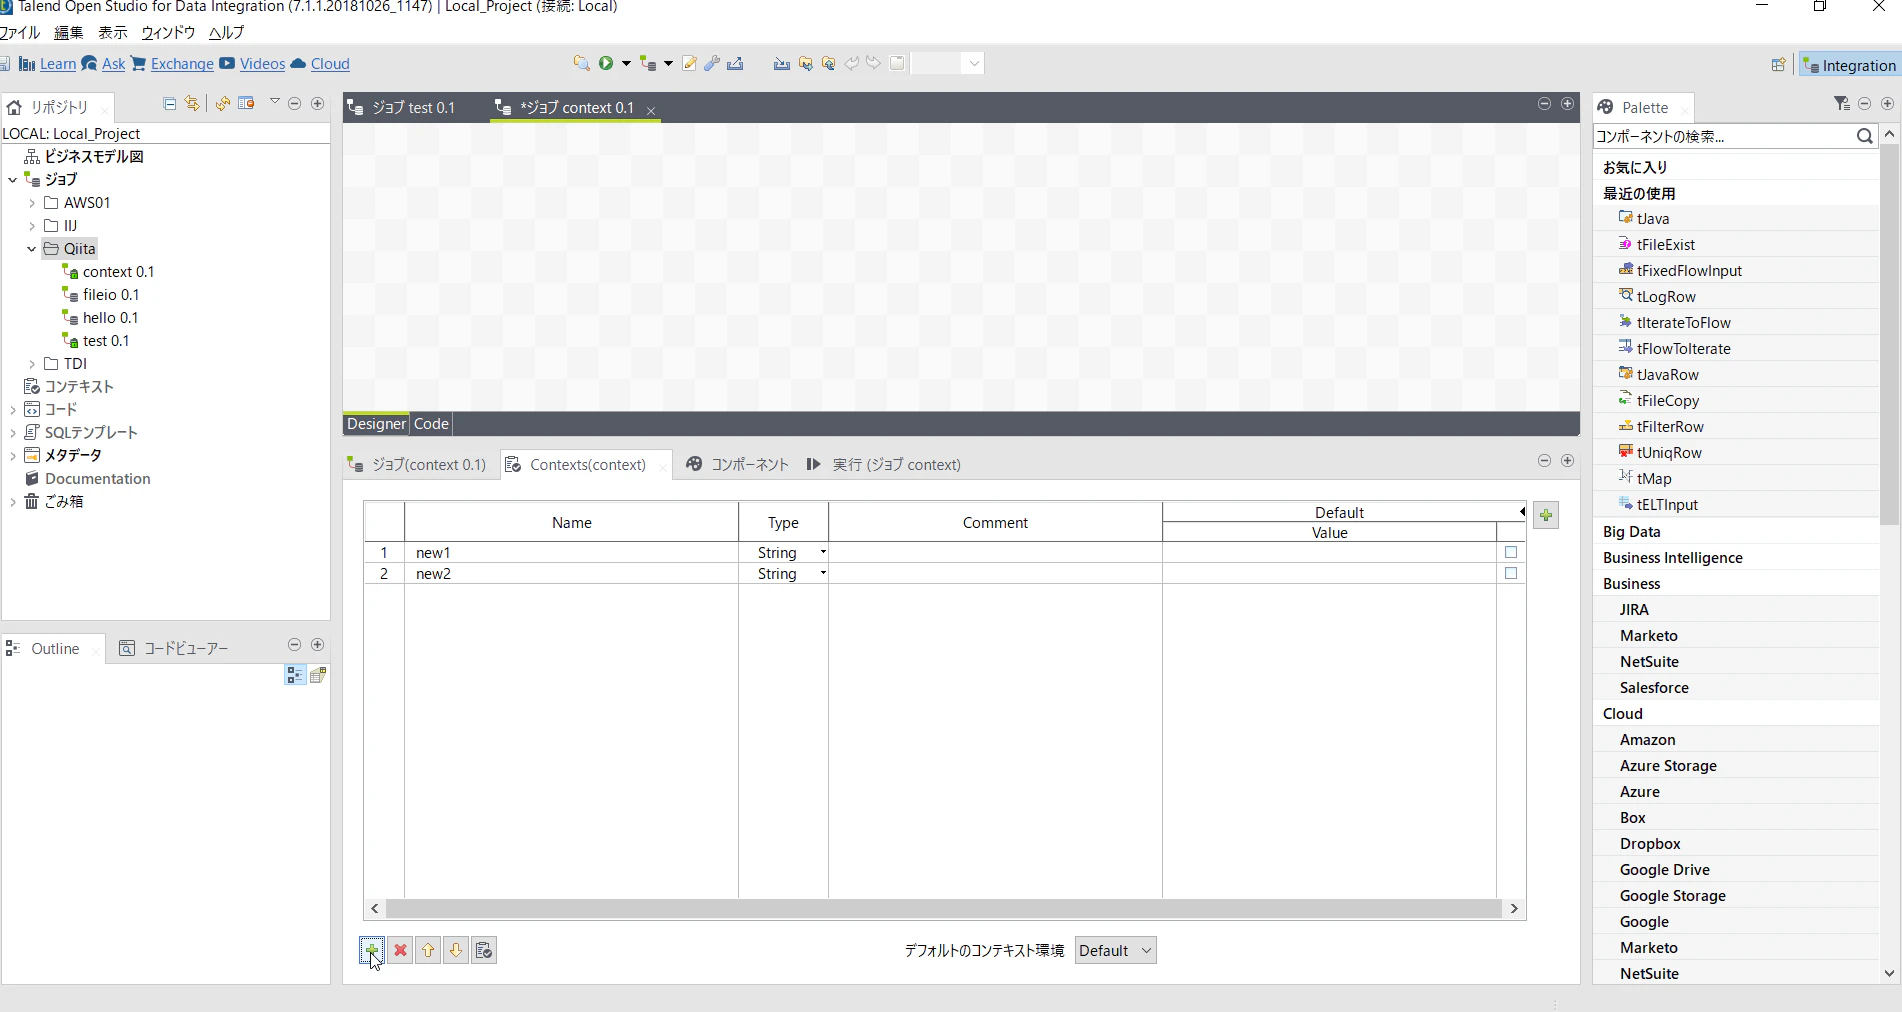Click the Outline view mode icon

[x=295, y=675]
